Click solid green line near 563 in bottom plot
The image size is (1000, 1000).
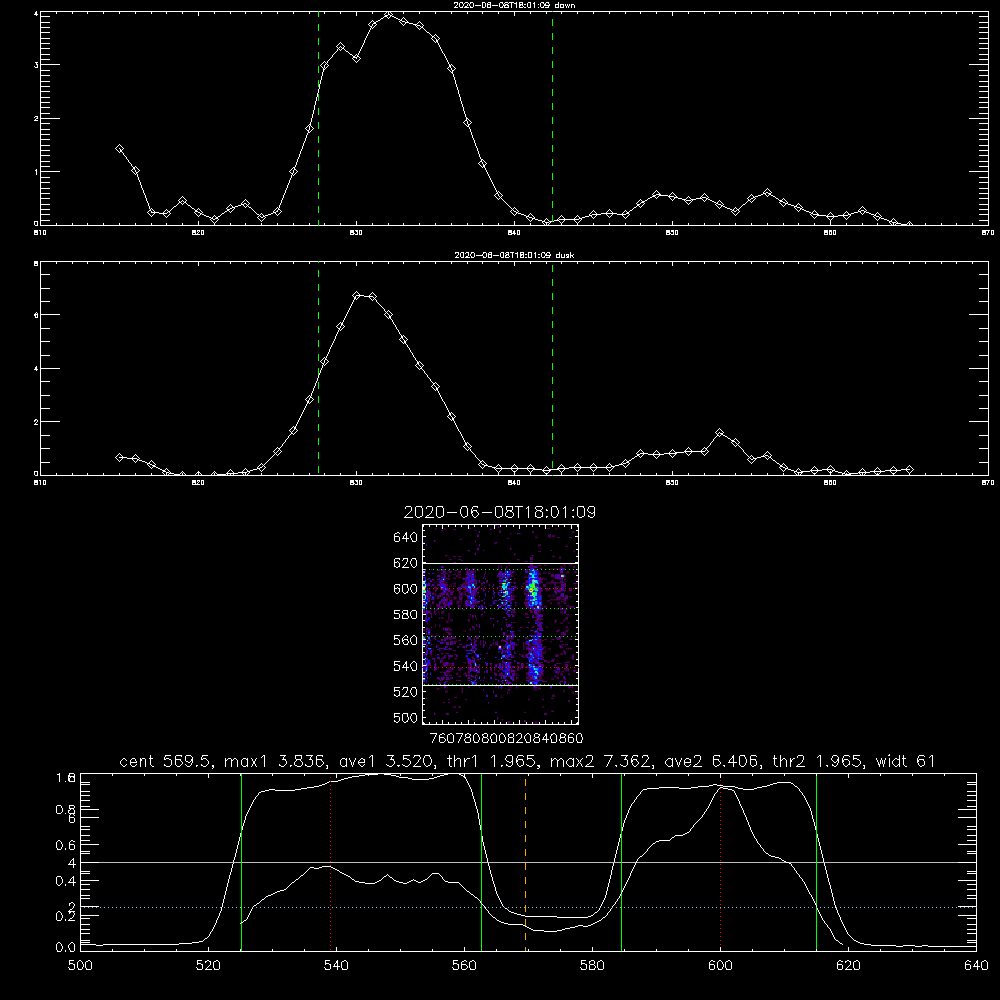[x=482, y=861]
